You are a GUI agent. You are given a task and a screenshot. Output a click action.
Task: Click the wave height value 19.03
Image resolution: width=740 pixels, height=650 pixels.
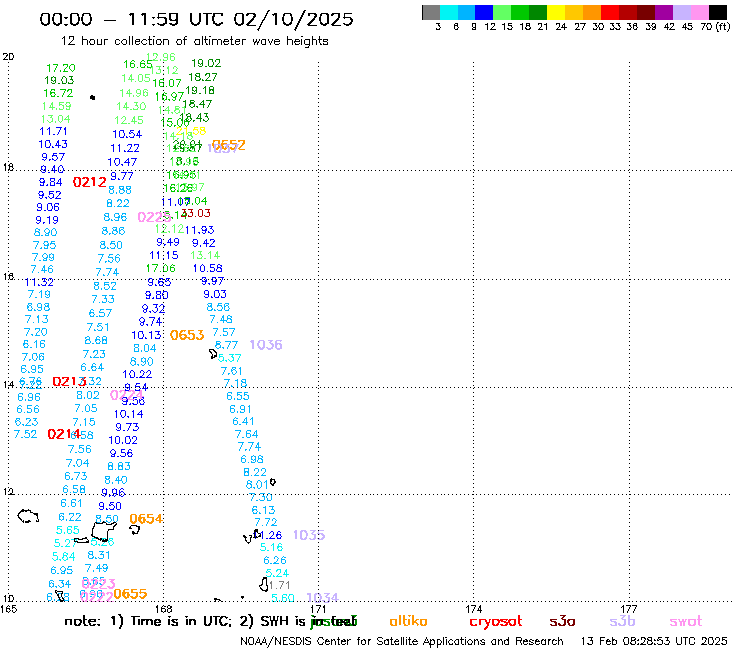pyautogui.click(x=59, y=80)
